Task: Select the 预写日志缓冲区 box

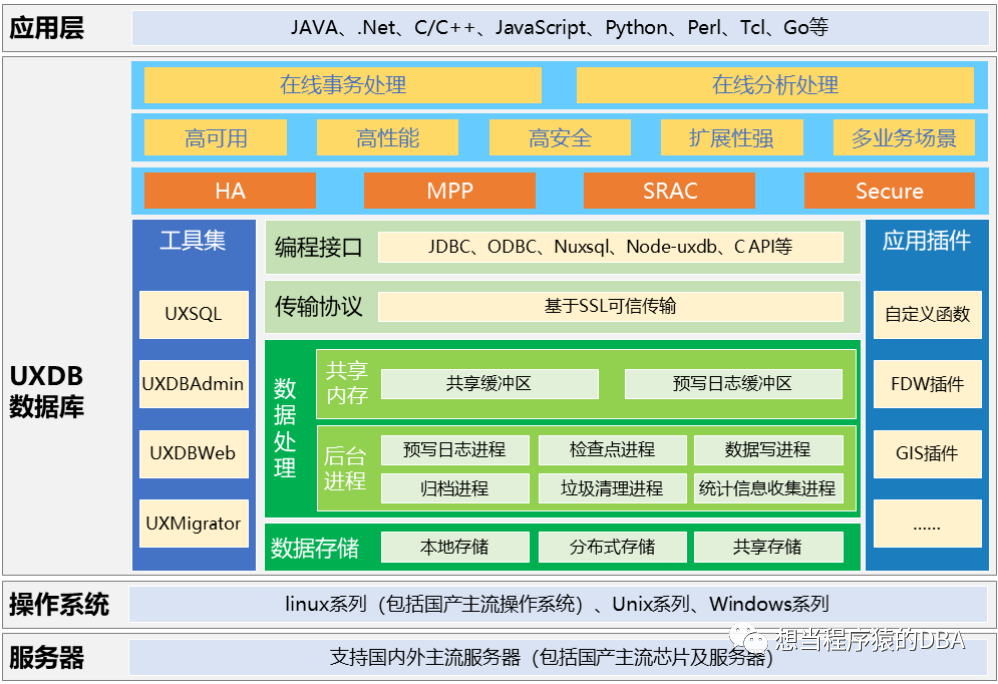Action: [x=733, y=384]
